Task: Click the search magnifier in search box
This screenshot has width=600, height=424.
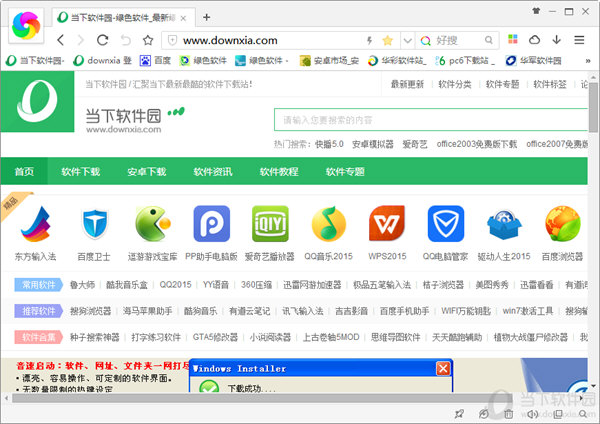Action: 489,40
